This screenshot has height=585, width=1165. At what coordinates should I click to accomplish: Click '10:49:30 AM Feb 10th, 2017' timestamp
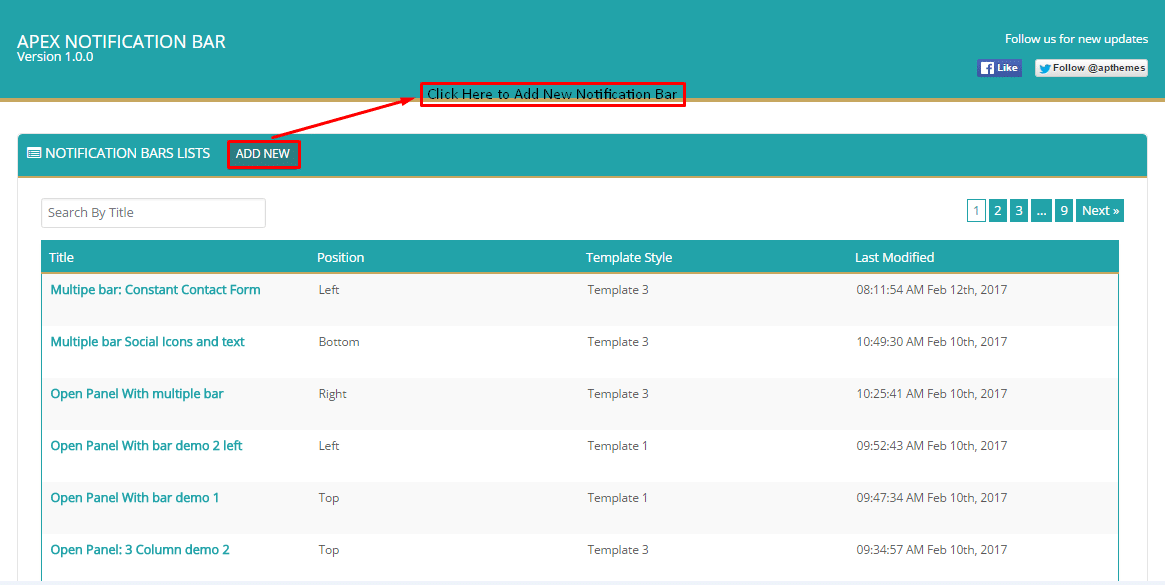(932, 342)
